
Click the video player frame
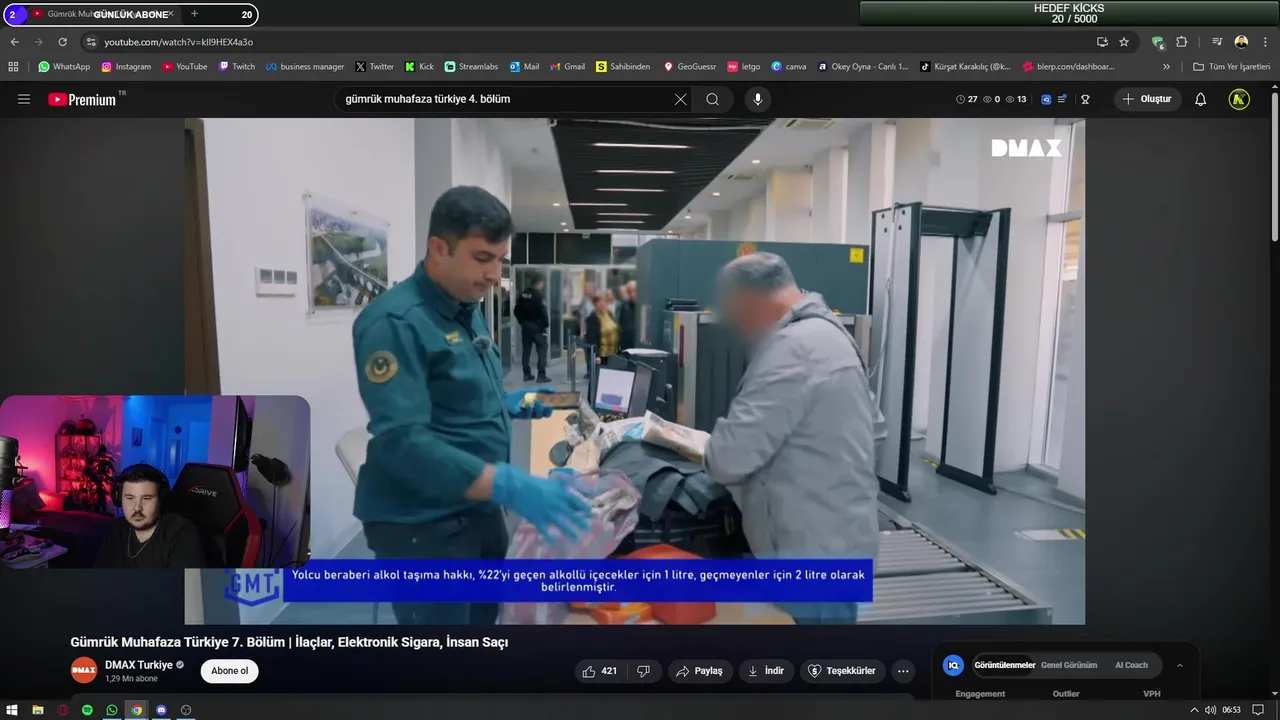coord(634,371)
